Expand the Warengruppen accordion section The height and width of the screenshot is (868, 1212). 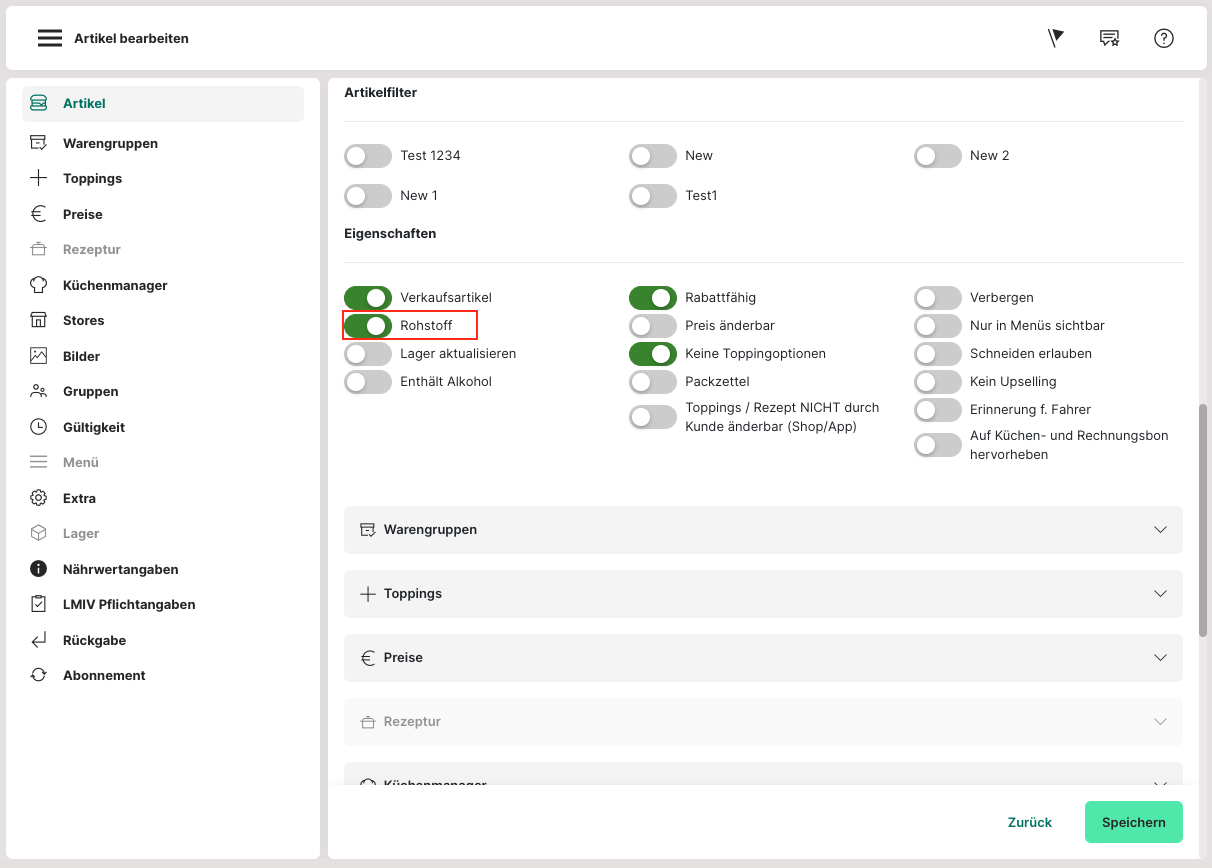click(763, 530)
